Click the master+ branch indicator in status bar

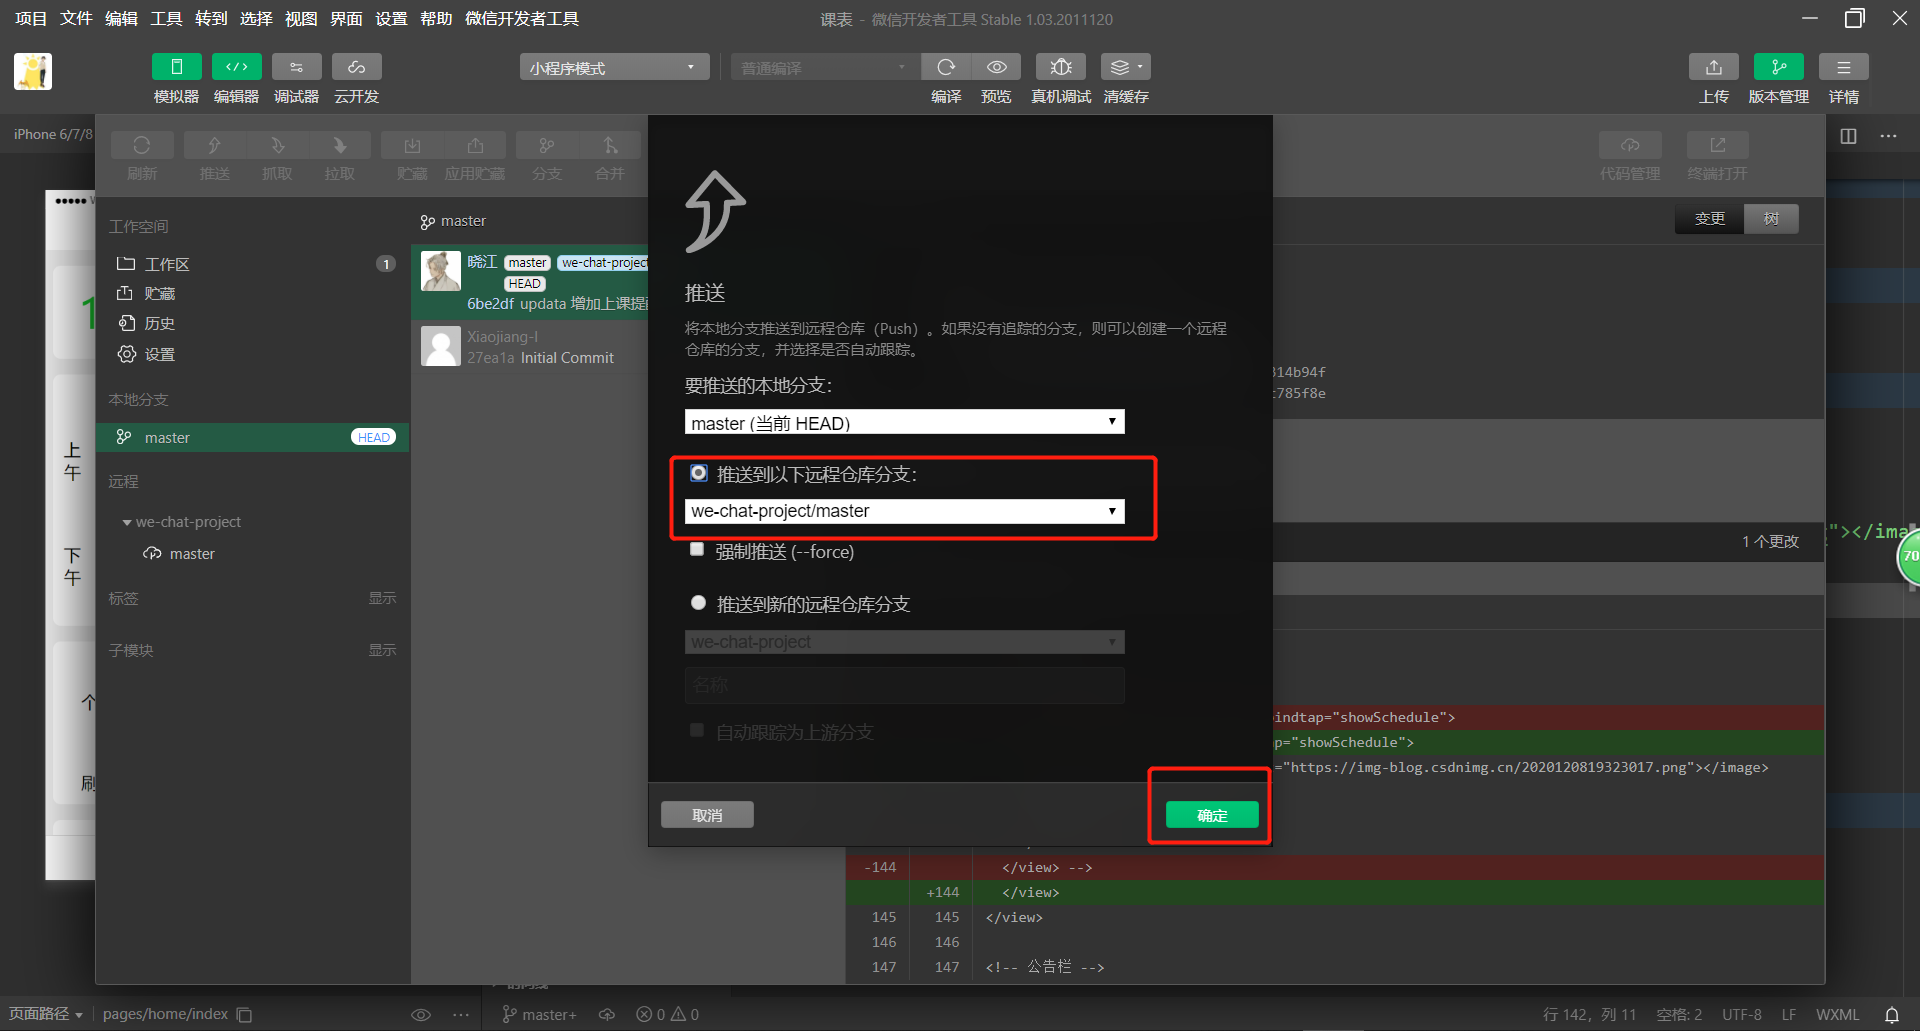click(x=539, y=1014)
